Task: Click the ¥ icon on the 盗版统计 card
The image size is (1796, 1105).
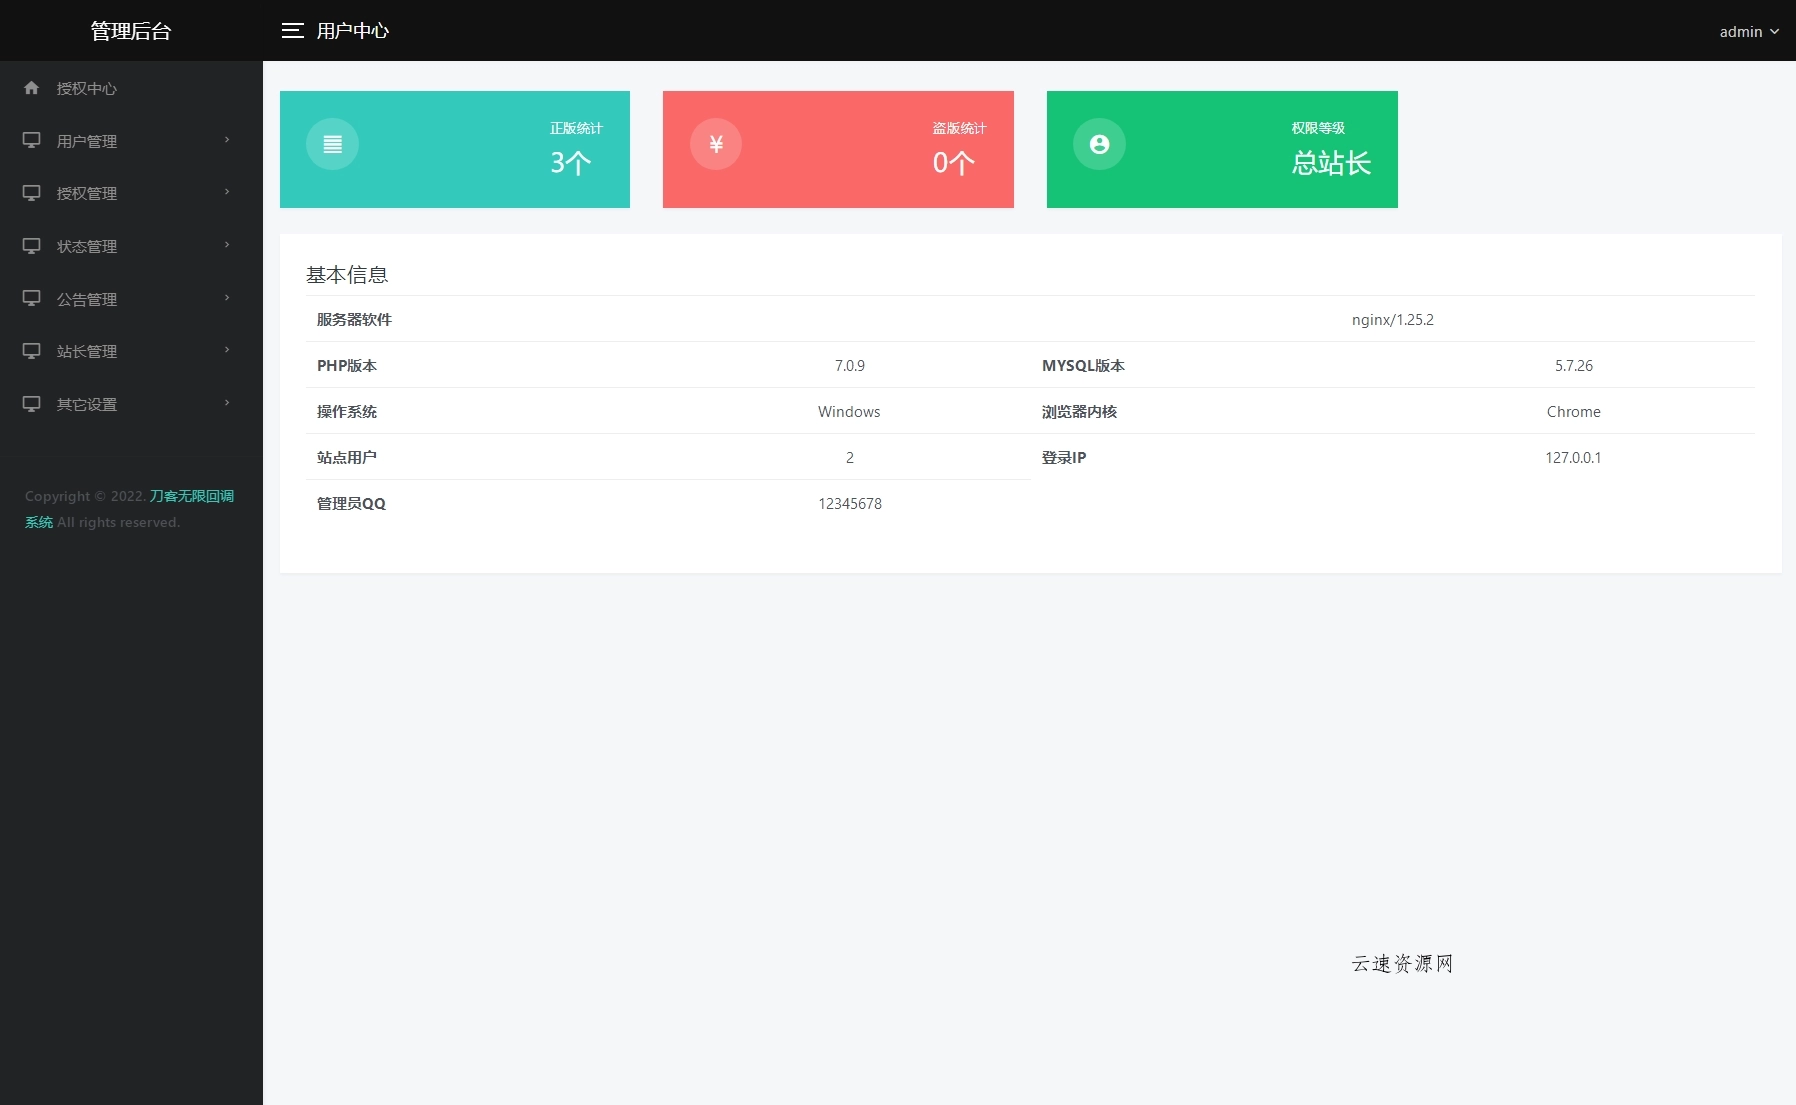Action: (716, 144)
